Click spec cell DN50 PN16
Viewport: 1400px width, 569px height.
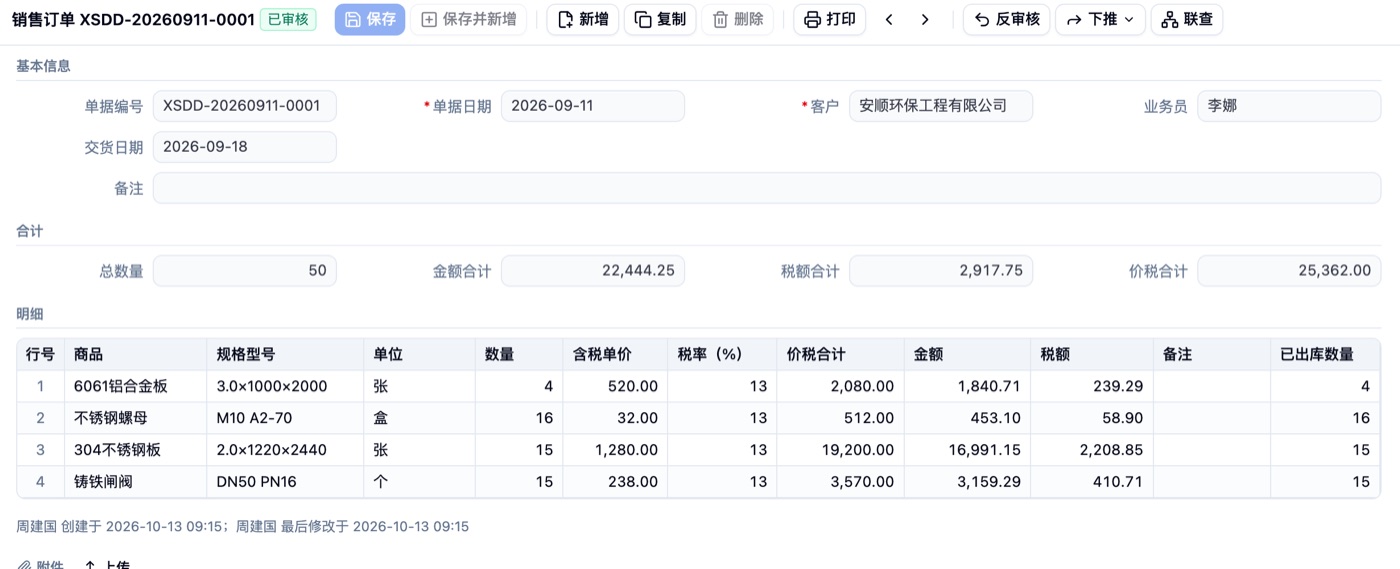point(285,482)
